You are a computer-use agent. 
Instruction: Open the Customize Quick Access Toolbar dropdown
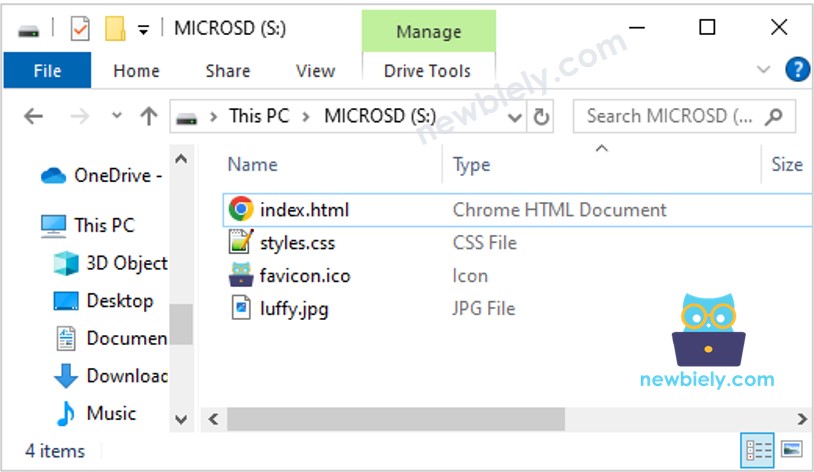click(144, 29)
